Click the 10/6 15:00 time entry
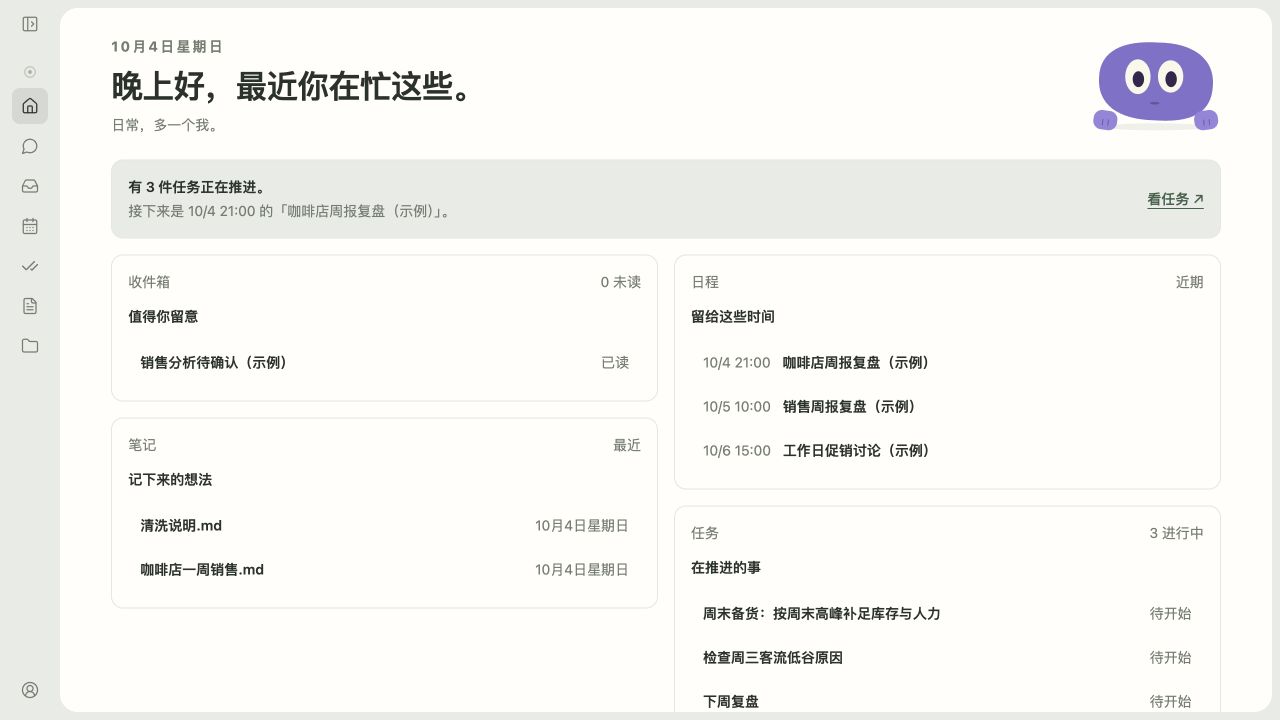This screenshot has width=1280, height=720. click(x=737, y=451)
